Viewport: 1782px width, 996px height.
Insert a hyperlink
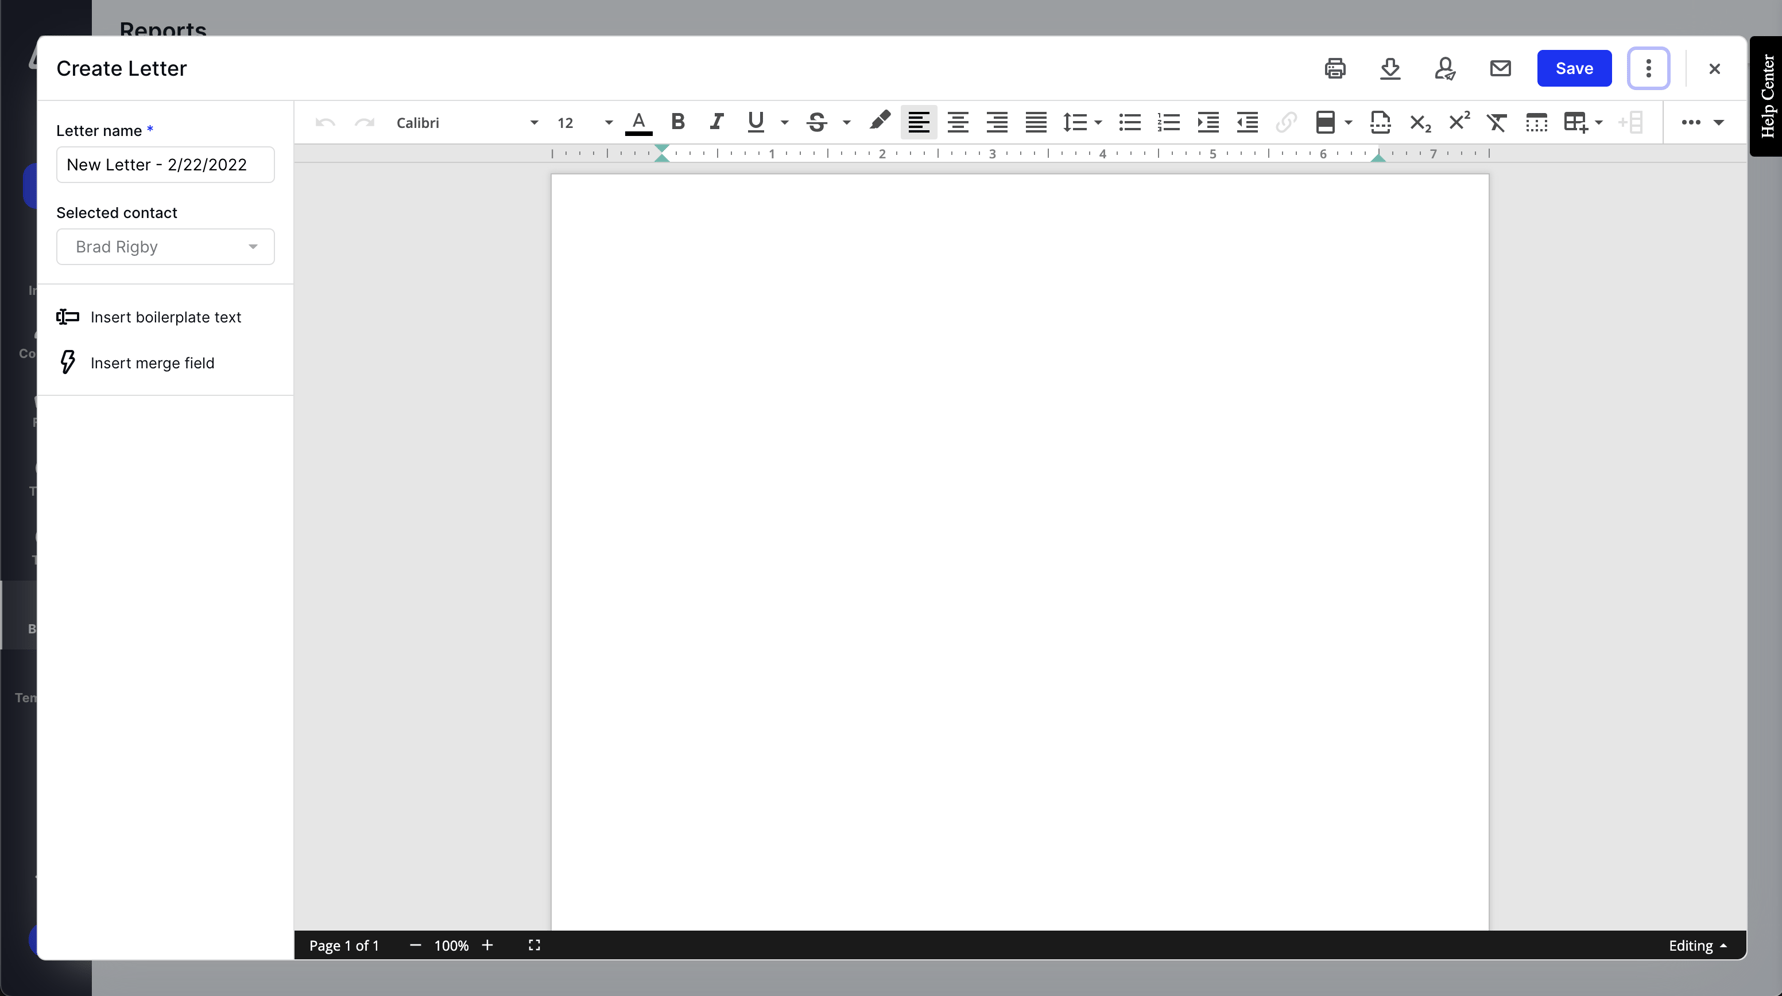point(1286,122)
